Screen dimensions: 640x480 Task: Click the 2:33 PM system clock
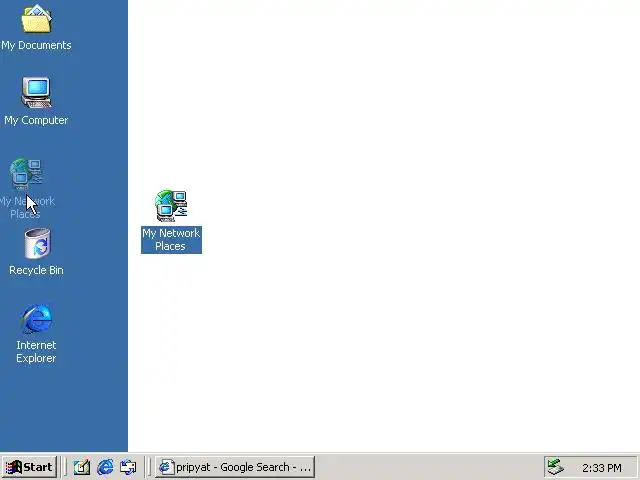pos(602,468)
